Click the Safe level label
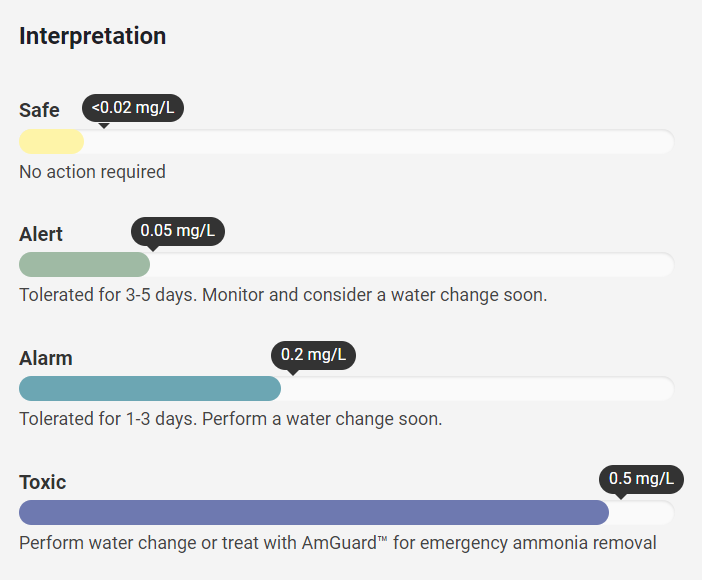Image resolution: width=702 pixels, height=580 pixels. [39, 110]
